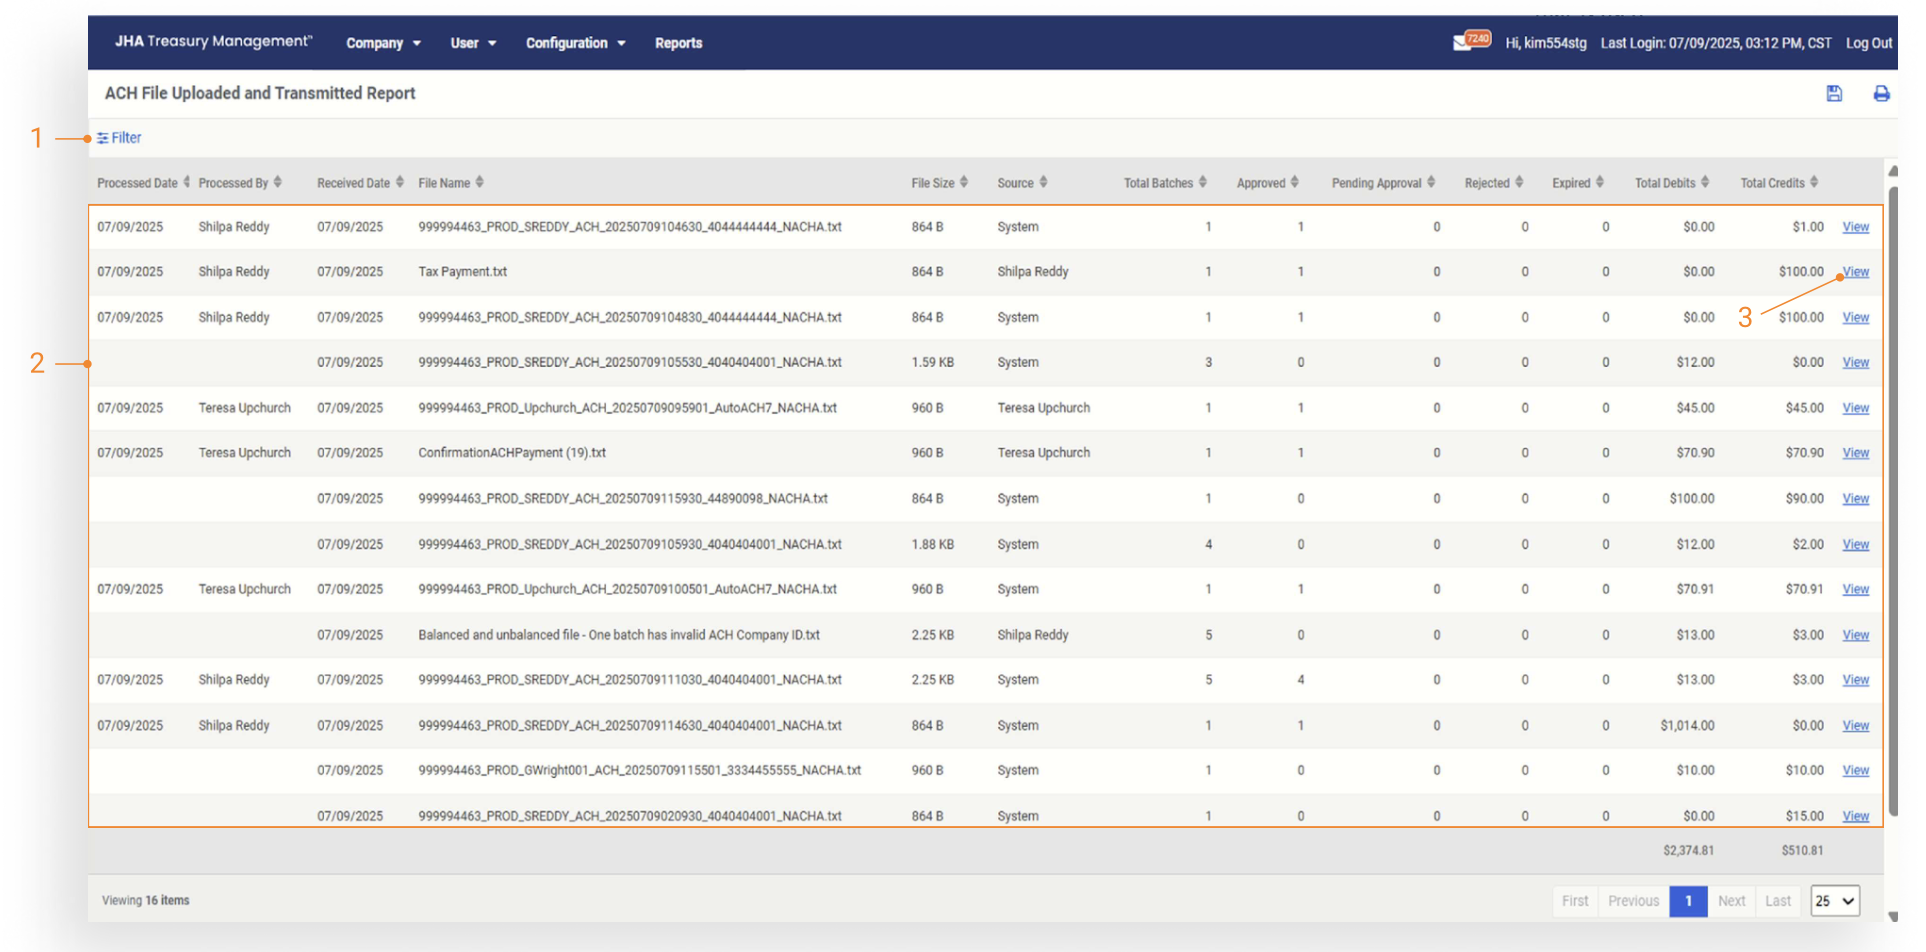Viewport: 1926px width, 952px height.
Task: Open the Reports menu item
Action: point(678,43)
